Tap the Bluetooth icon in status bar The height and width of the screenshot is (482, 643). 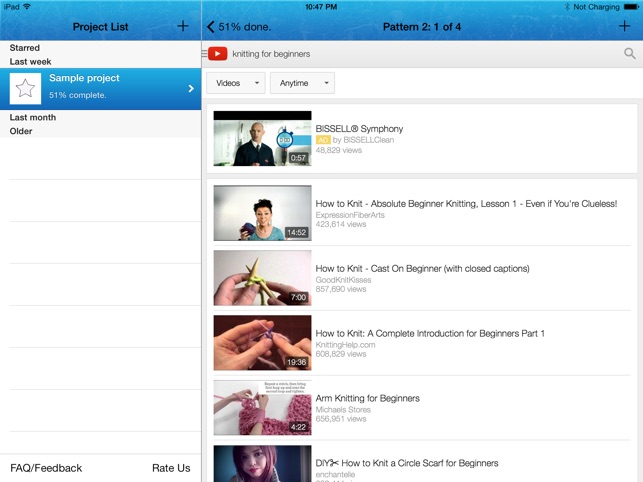coord(568,7)
